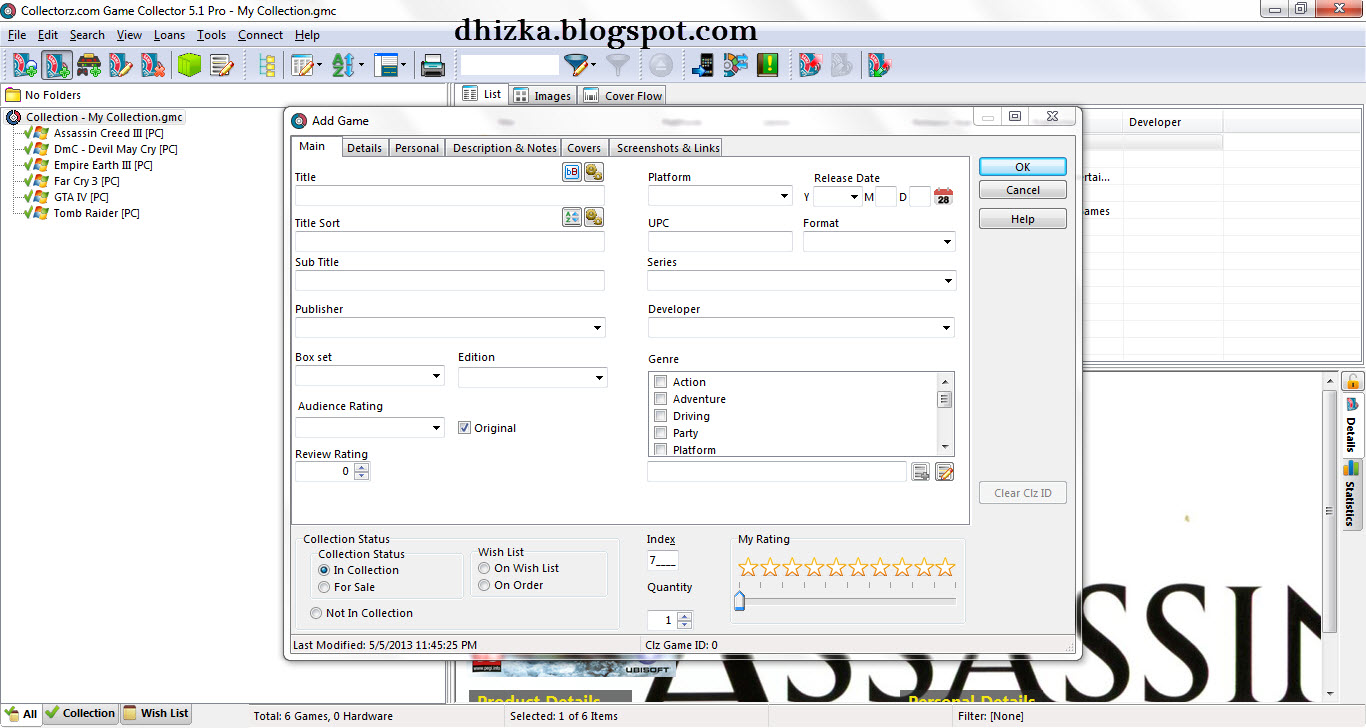Open the Platform dropdown
The width and height of the screenshot is (1366, 728).
[784, 197]
